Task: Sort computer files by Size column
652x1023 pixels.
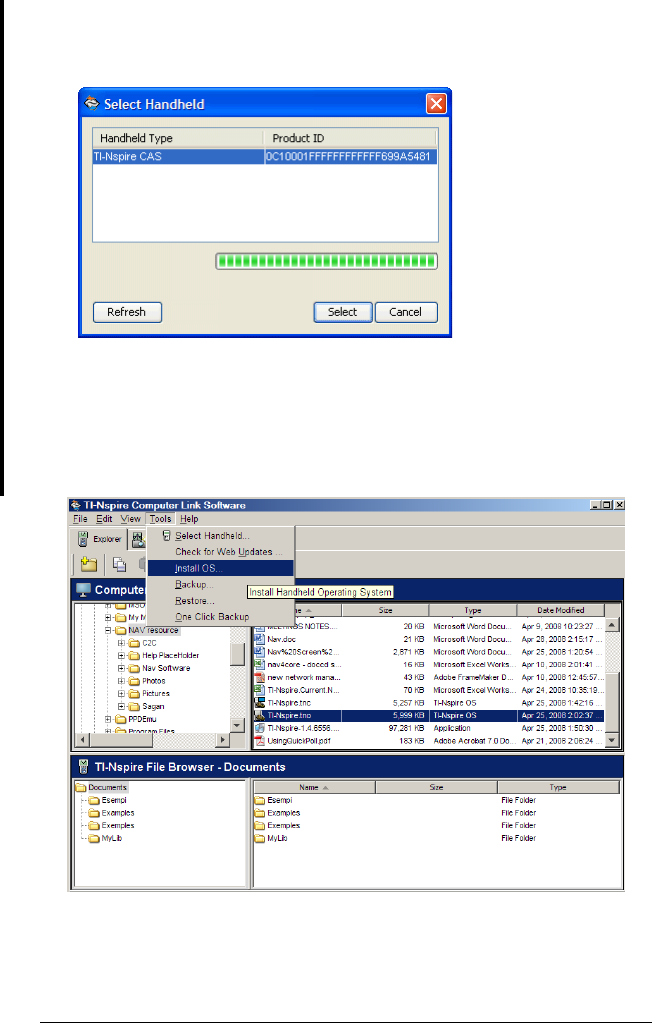Action: click(385, 610)
